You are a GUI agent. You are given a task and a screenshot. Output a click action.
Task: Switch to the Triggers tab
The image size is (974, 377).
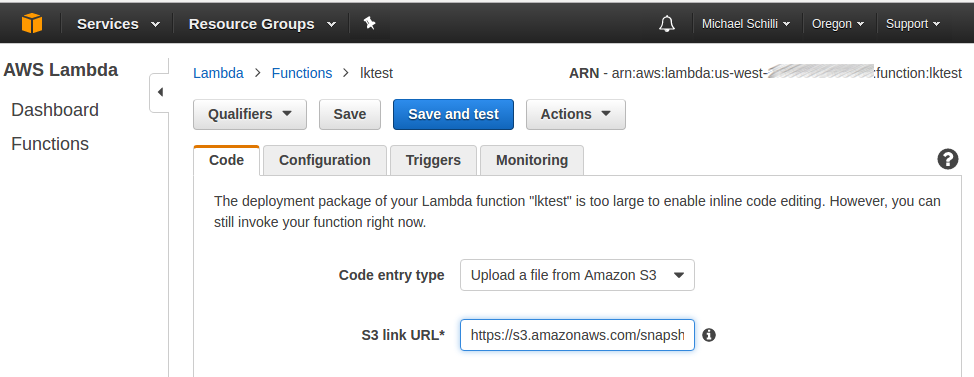tap(433, 160)
